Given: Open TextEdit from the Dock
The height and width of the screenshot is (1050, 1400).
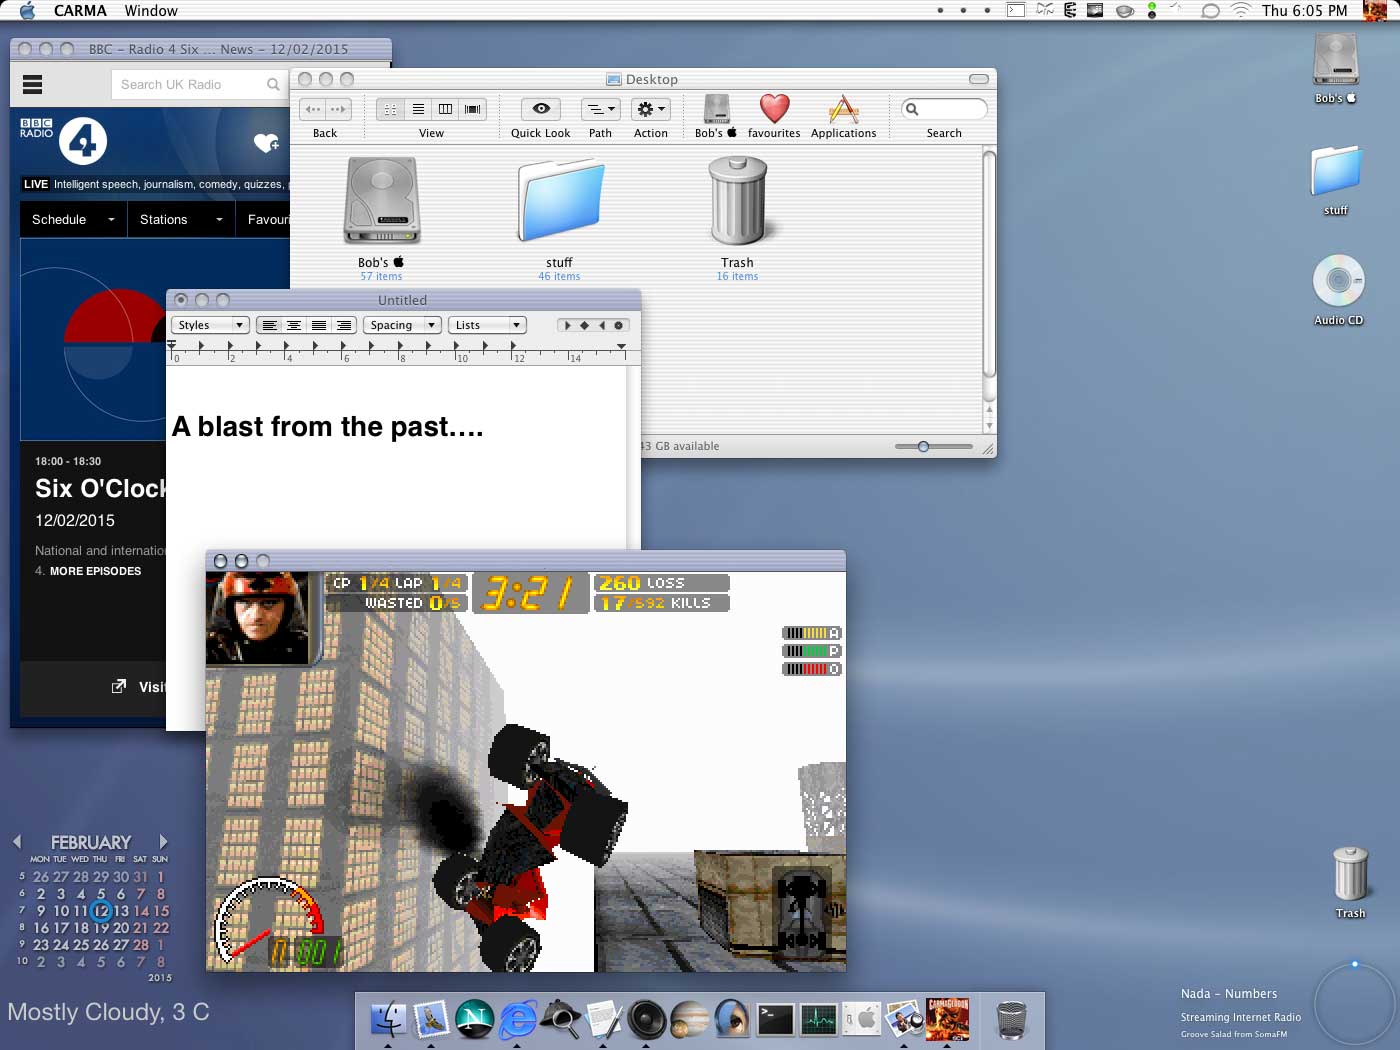Looking at the screenshot, I should tap(603, 1019).
